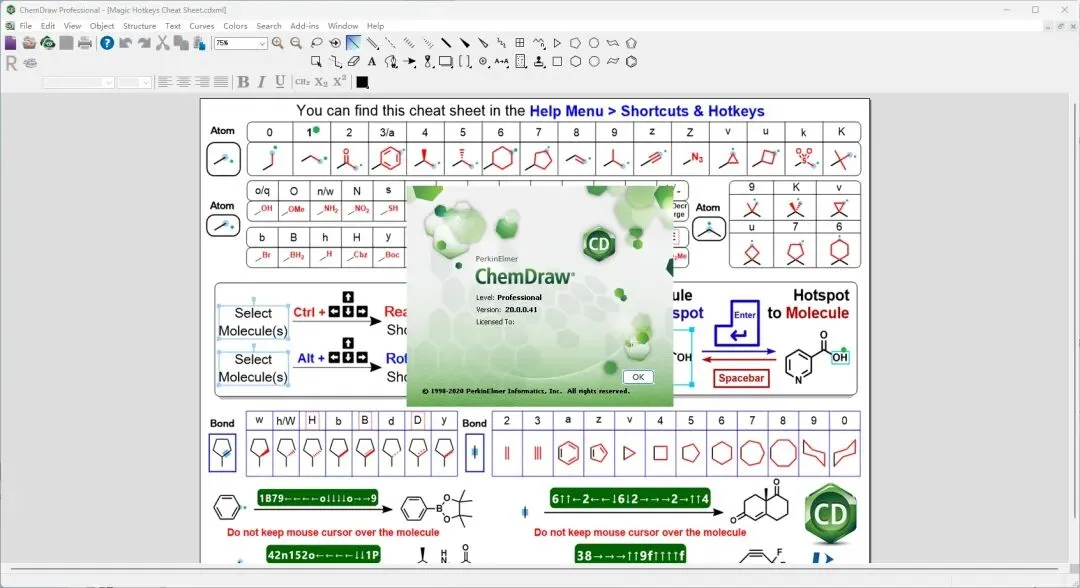
Task: Select the Atom-to-atom mapping A→A tool
Action: click(501, 61)
